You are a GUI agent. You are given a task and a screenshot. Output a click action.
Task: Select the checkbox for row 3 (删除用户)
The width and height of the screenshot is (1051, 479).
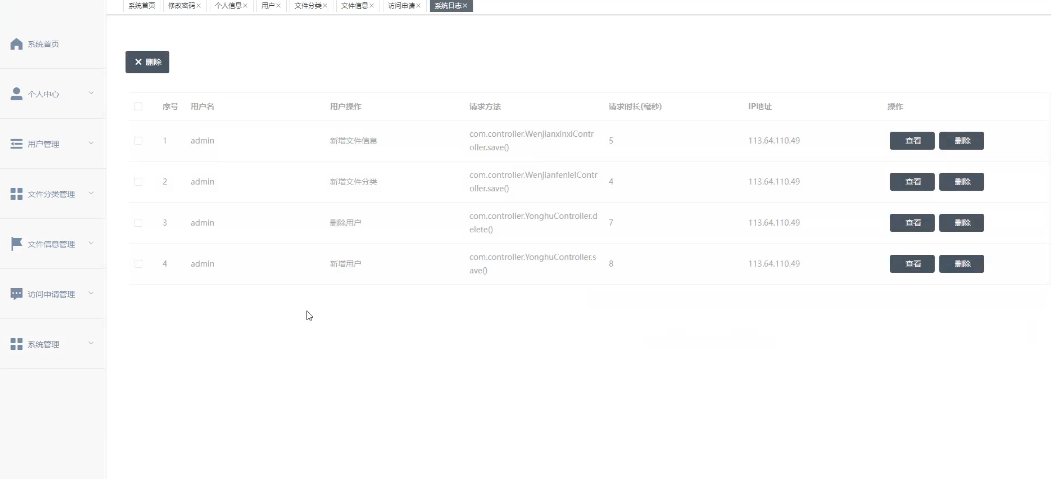138,223
